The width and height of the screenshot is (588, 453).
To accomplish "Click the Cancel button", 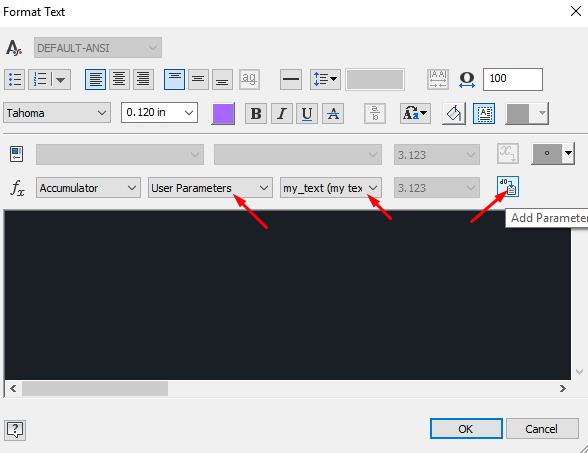I will pyautogui.click(x=542, y=429).
